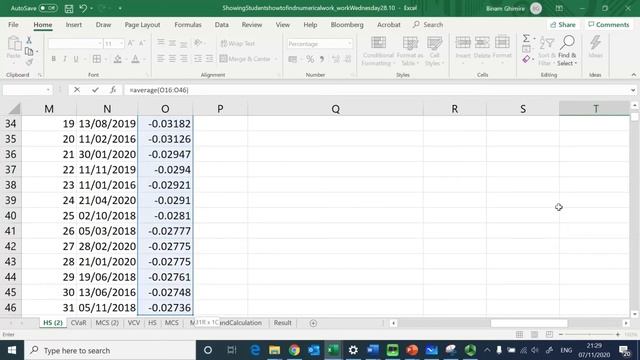Toggle Wrap Text
640x360 pixels.
point(238,43)
